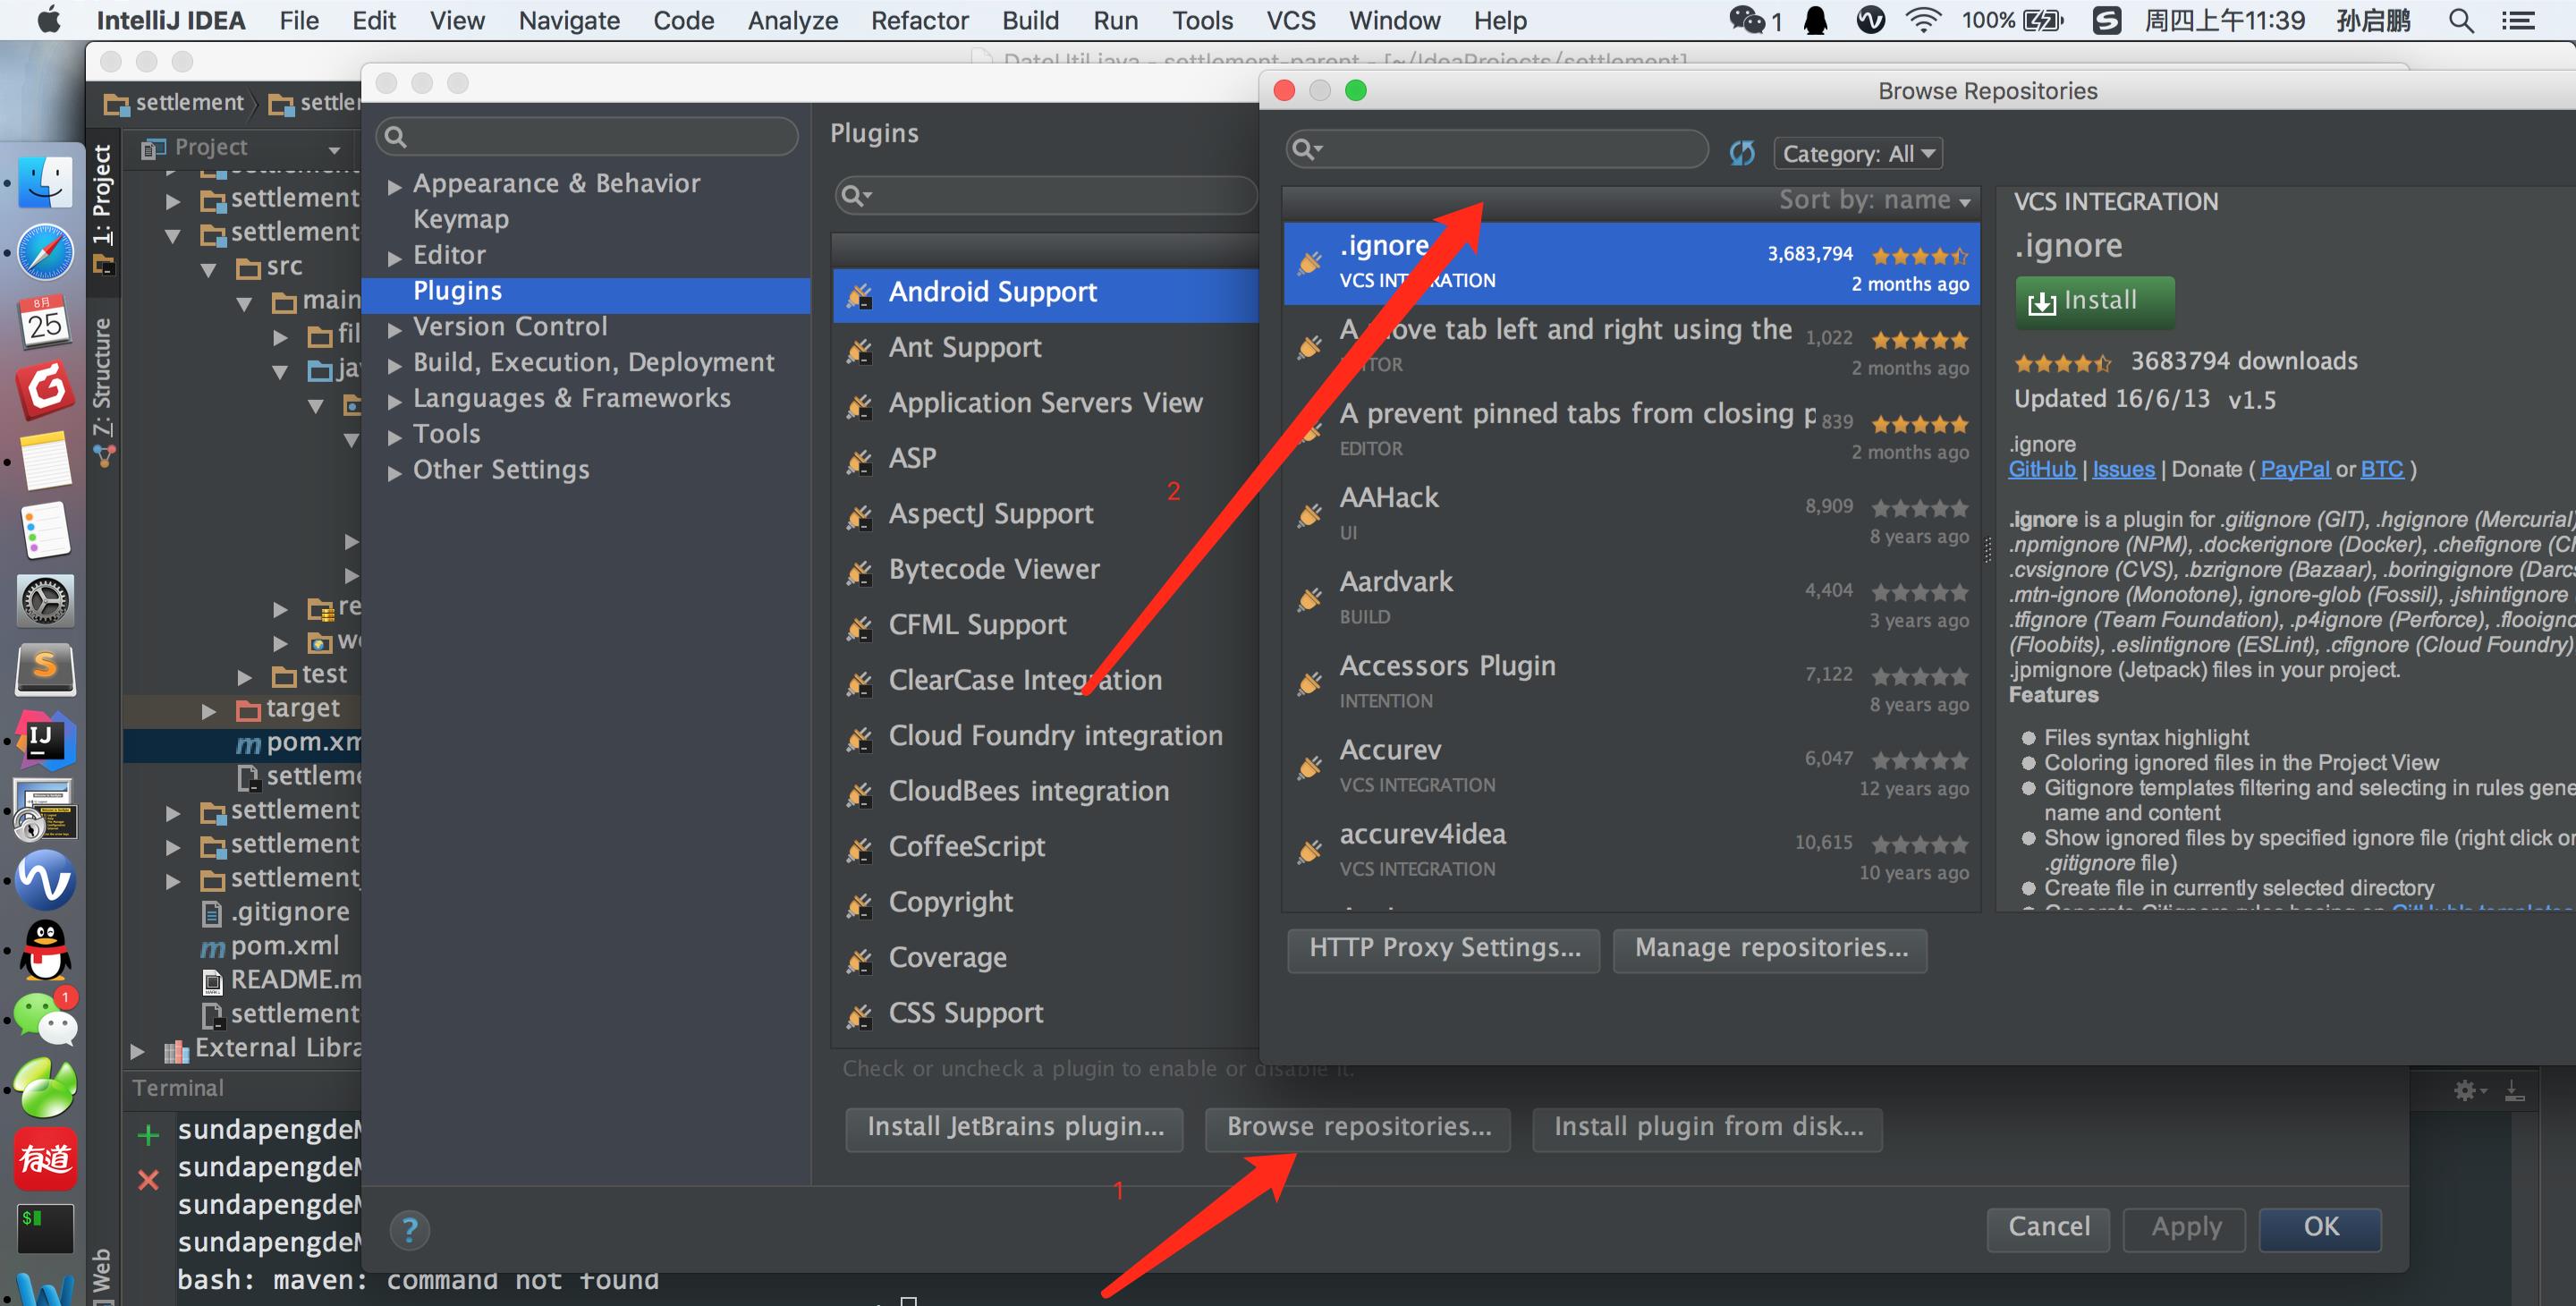Add a new terminal session with green plus

[148, 1134]
